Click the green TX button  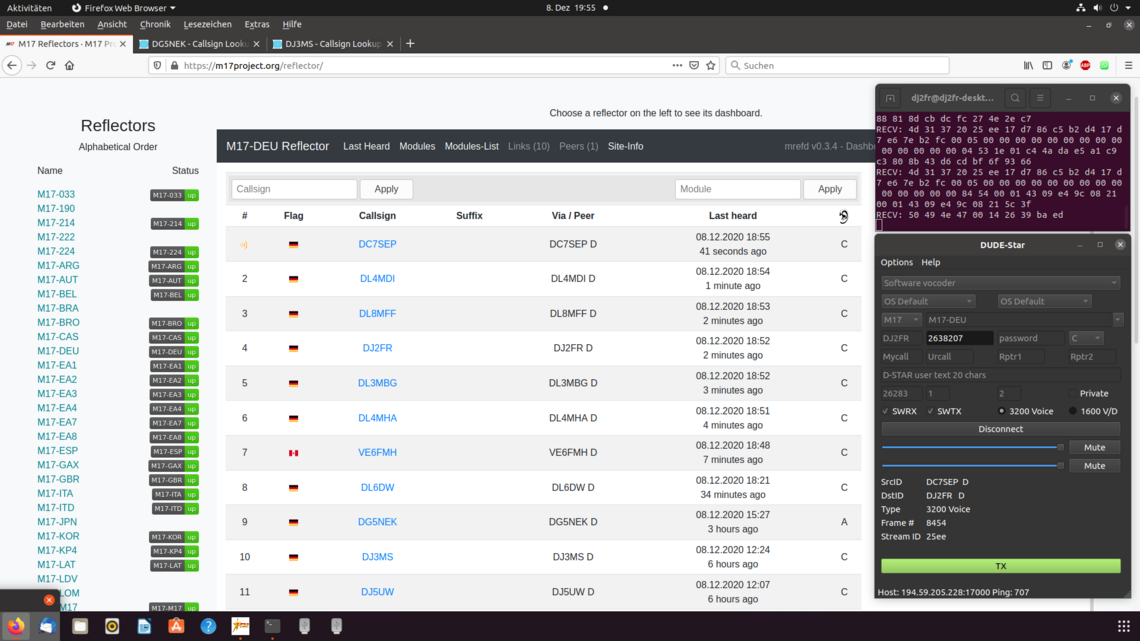[1000, 565]
